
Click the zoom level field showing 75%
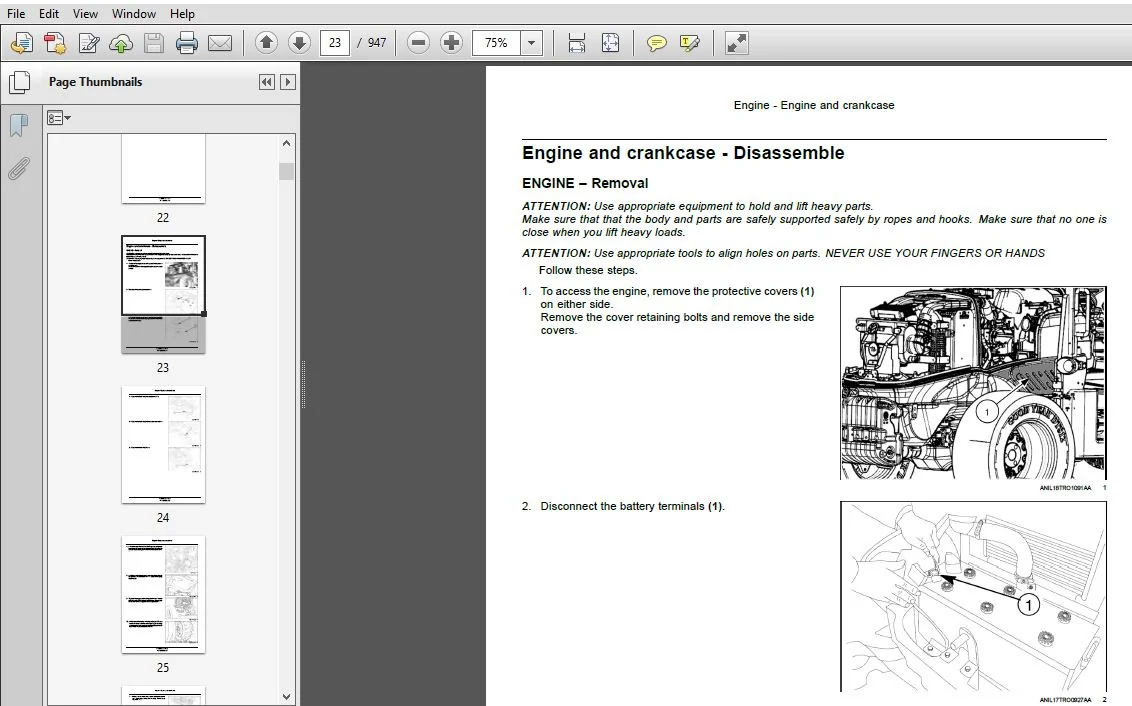coord(496,43)
